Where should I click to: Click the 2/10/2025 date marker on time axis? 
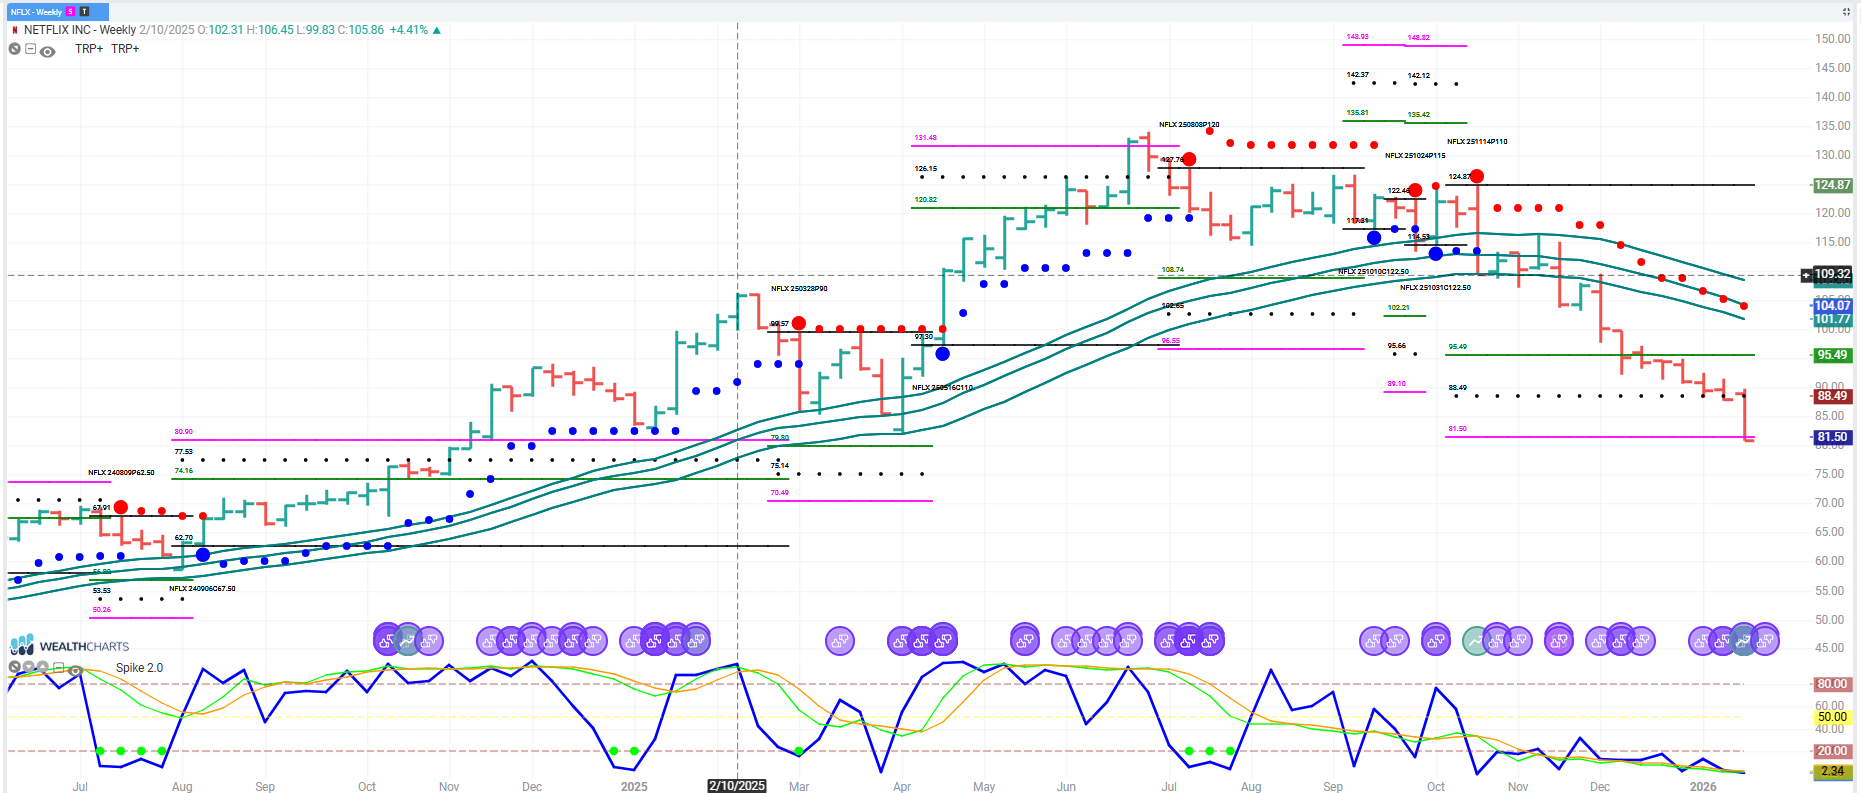pos(737,786)
